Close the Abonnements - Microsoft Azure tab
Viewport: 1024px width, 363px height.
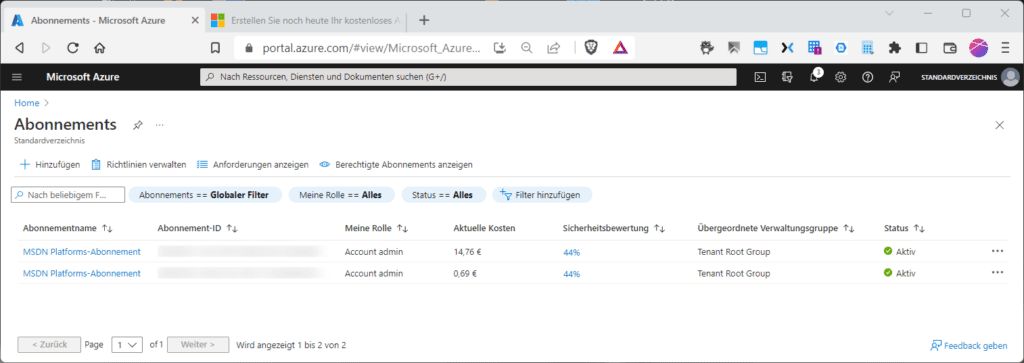(195, 20)
